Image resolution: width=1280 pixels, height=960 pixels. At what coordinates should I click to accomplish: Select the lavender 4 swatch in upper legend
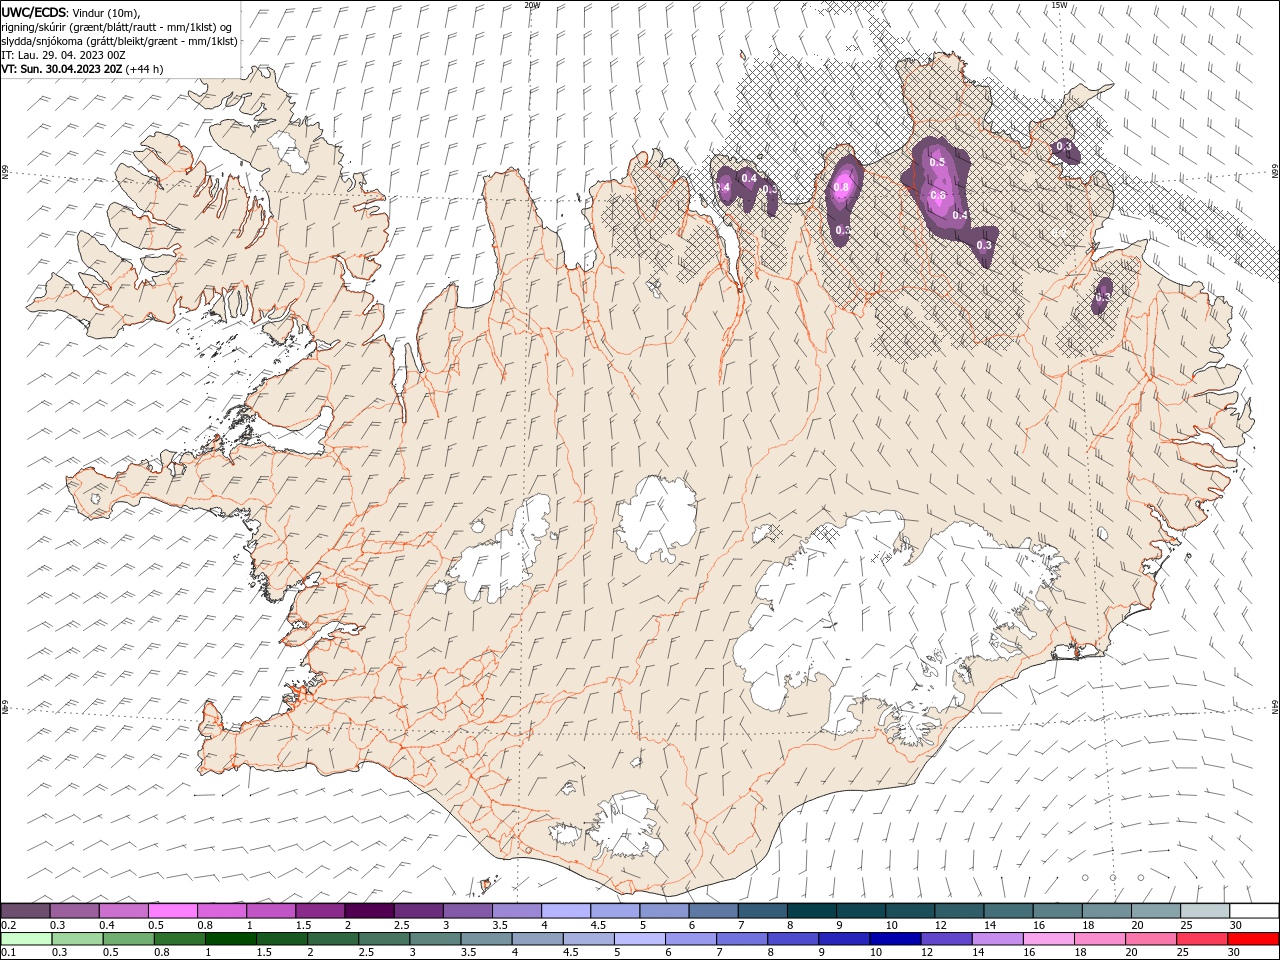564,911
